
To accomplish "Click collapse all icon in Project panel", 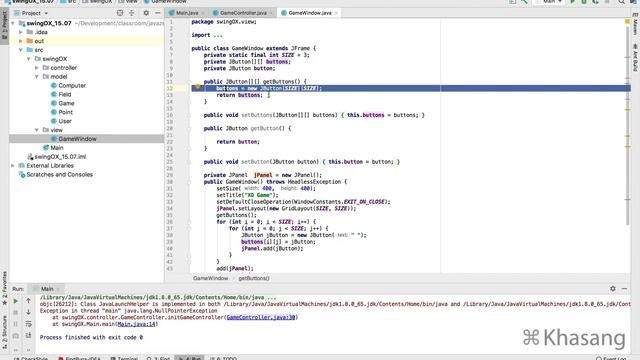I will tap(131, 13).
